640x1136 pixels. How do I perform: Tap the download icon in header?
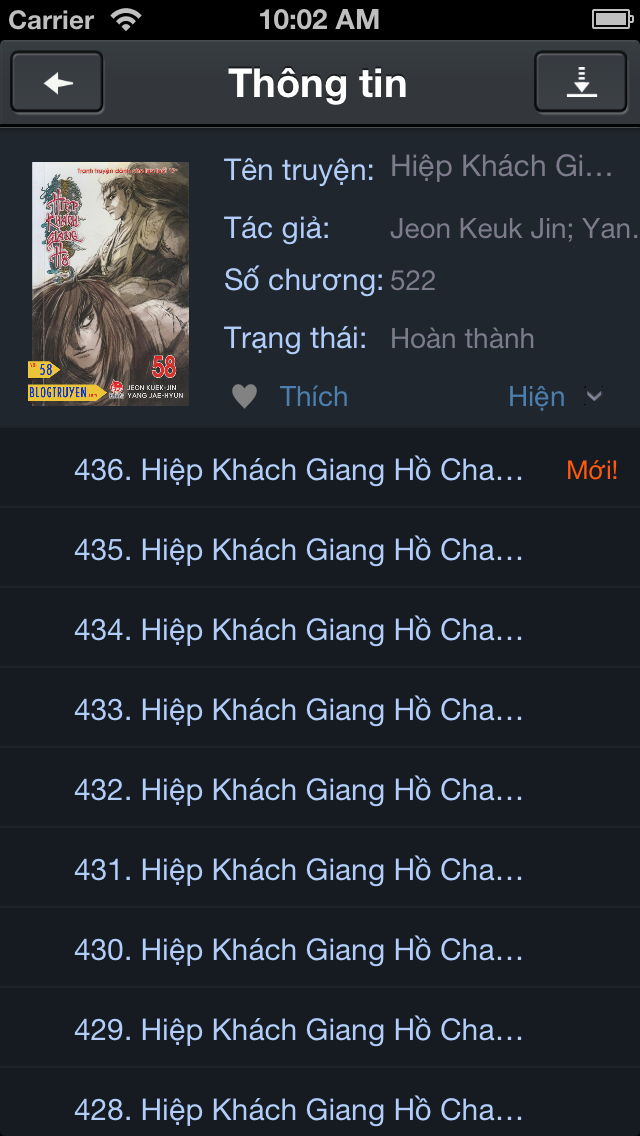581,83
